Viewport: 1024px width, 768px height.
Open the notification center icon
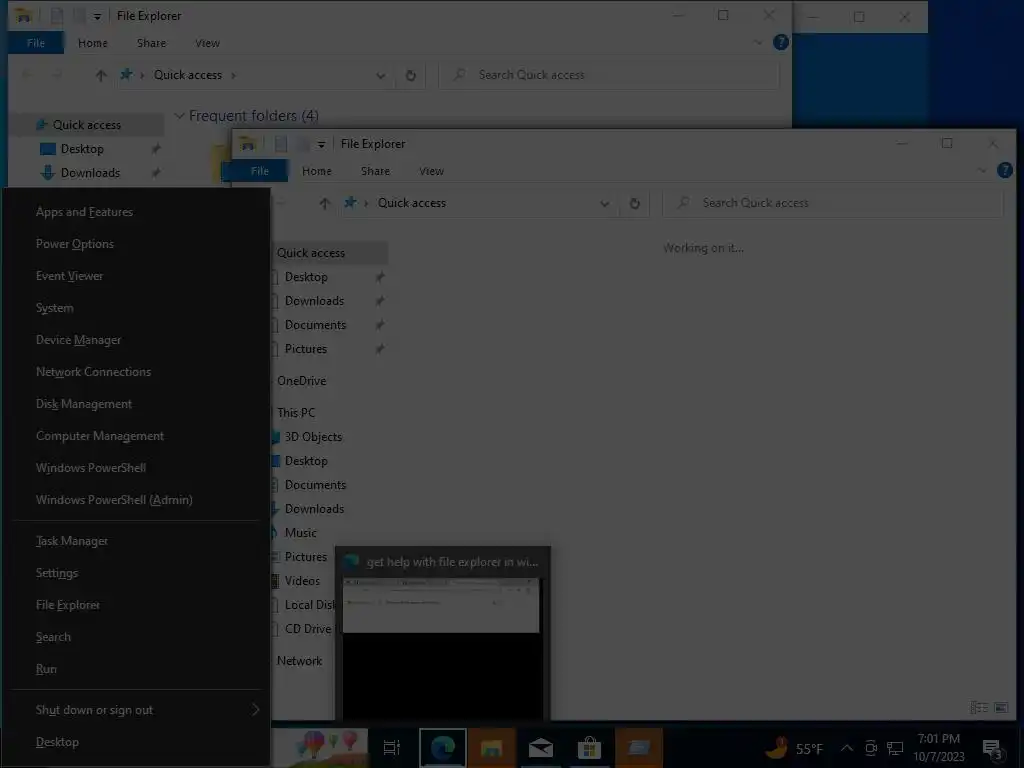[992, 749]
